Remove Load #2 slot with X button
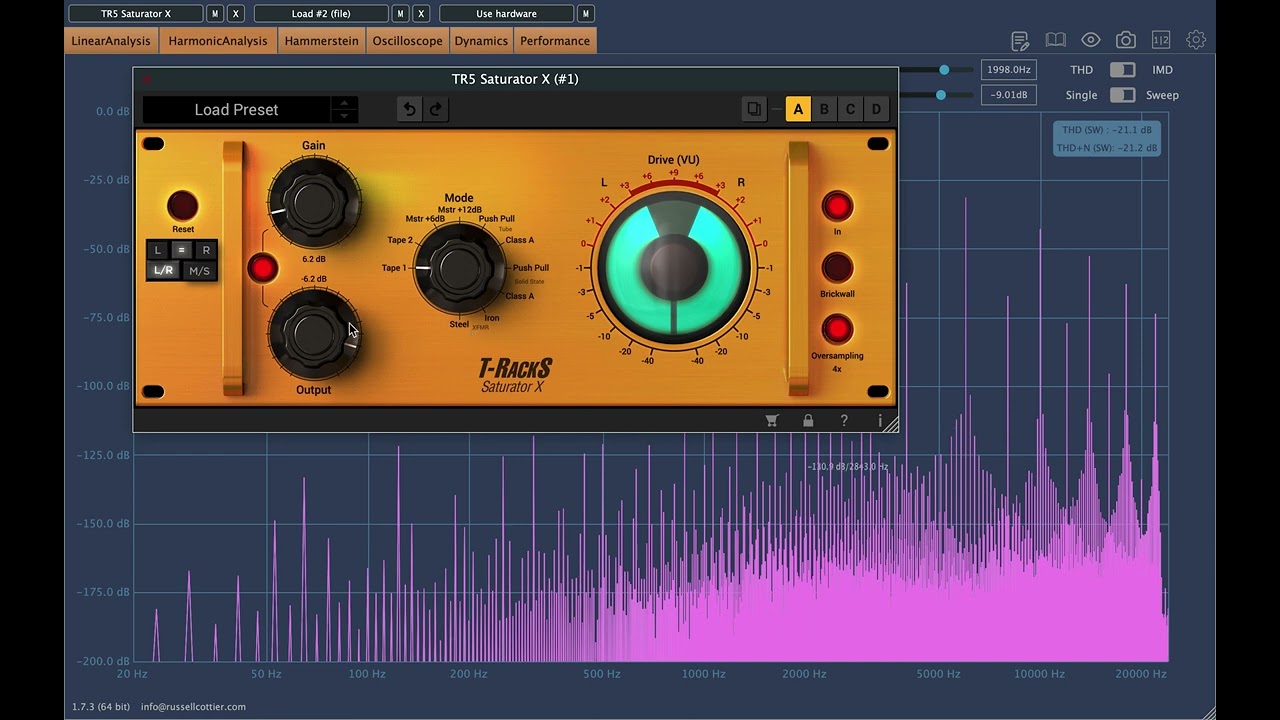Viewport: 1280px width, 720px height. (421, 14)
